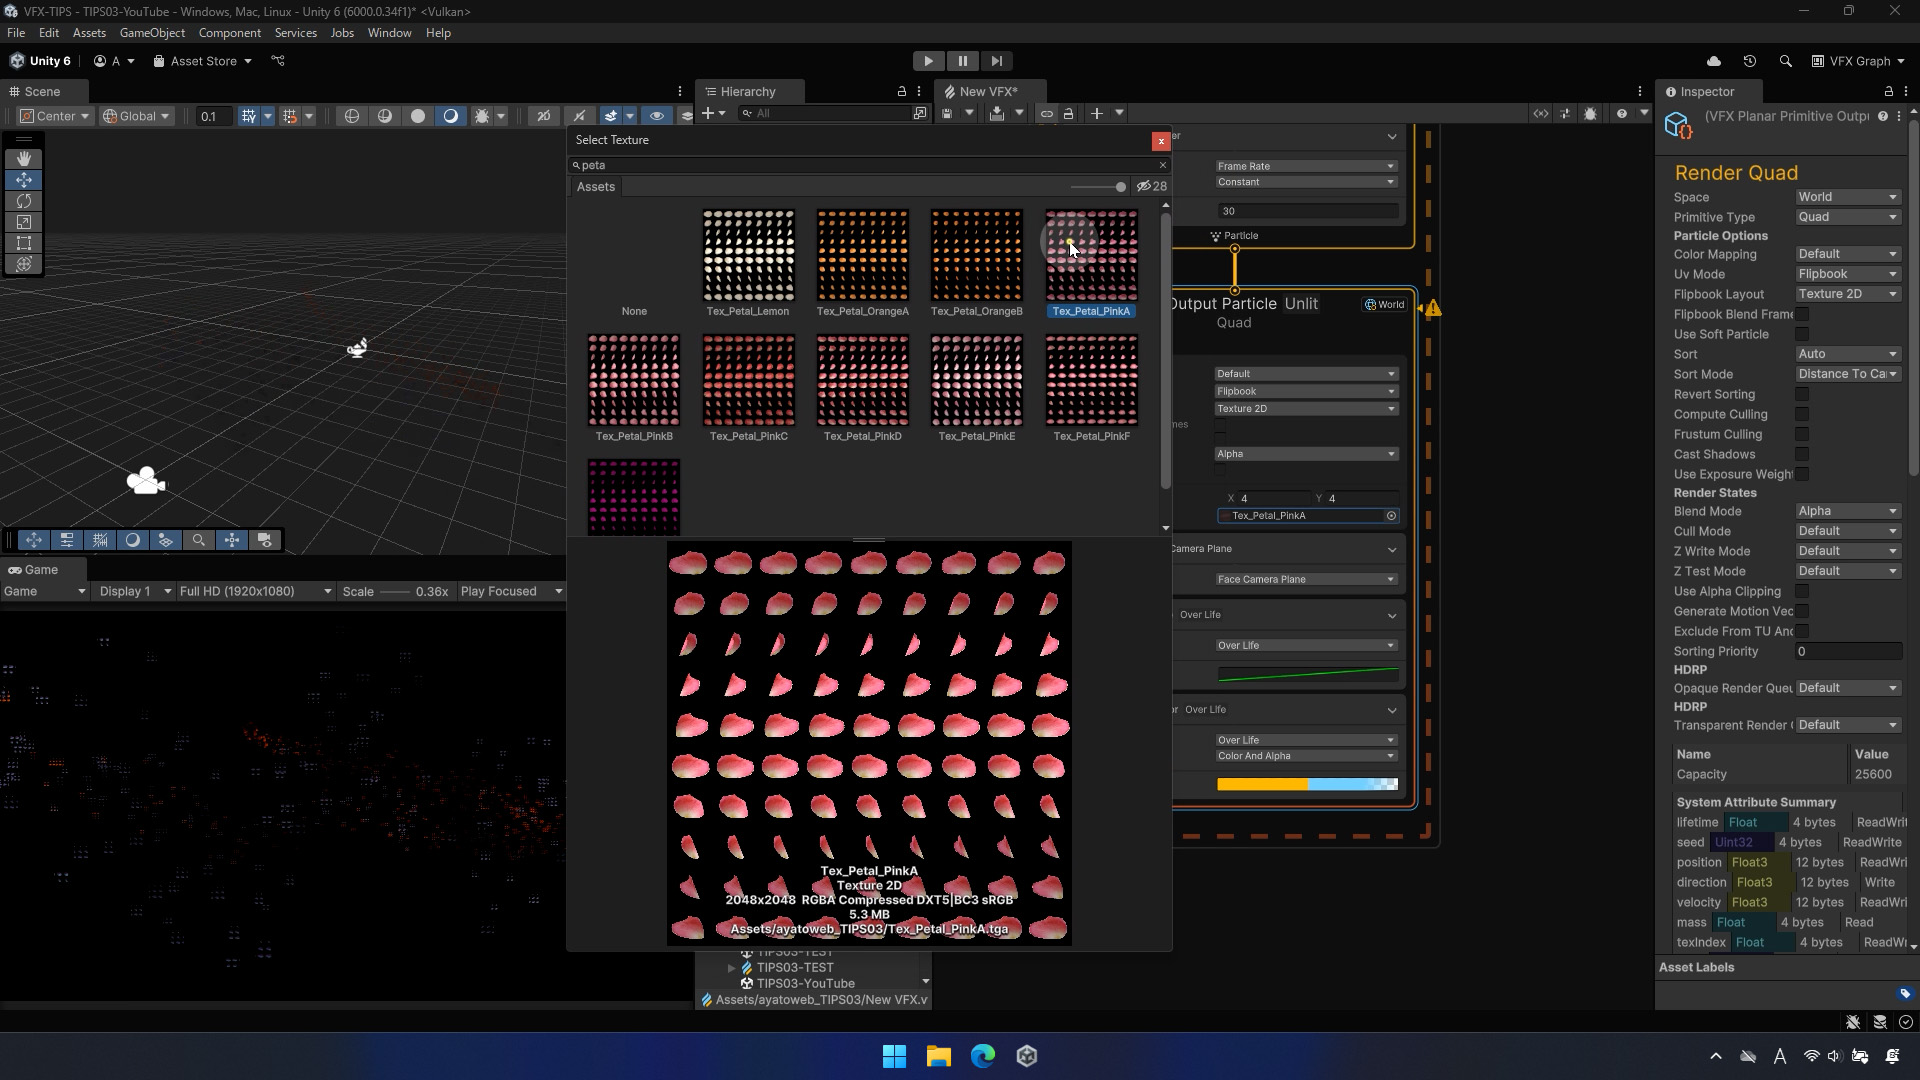Open Undo History icon

(1750, 61)
